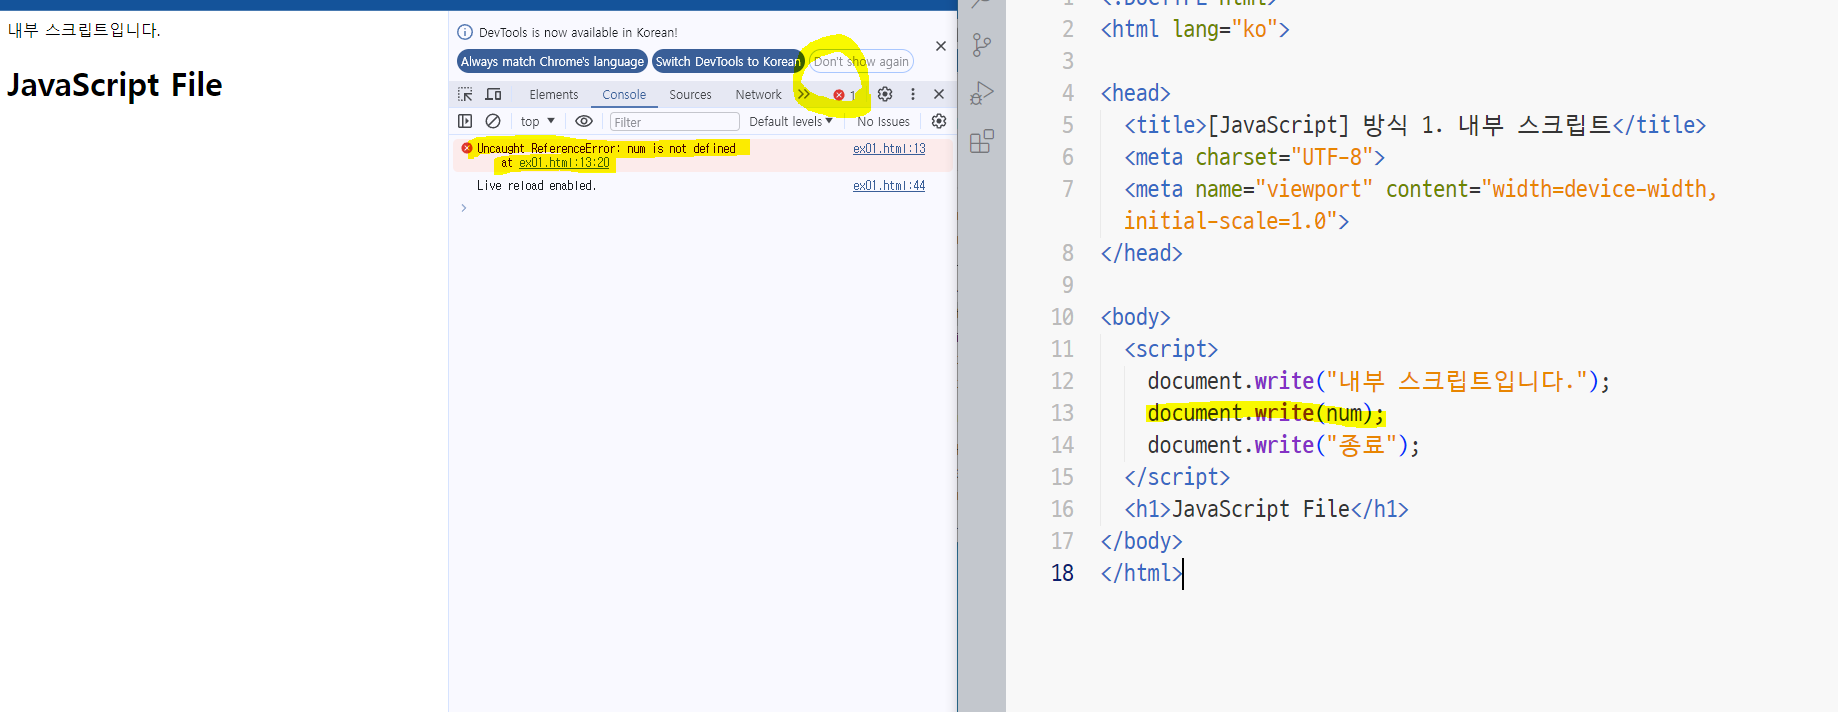Viewport: 1838px width, 712px height.
Task: Click the red error count badge
Action: [845, 95]
